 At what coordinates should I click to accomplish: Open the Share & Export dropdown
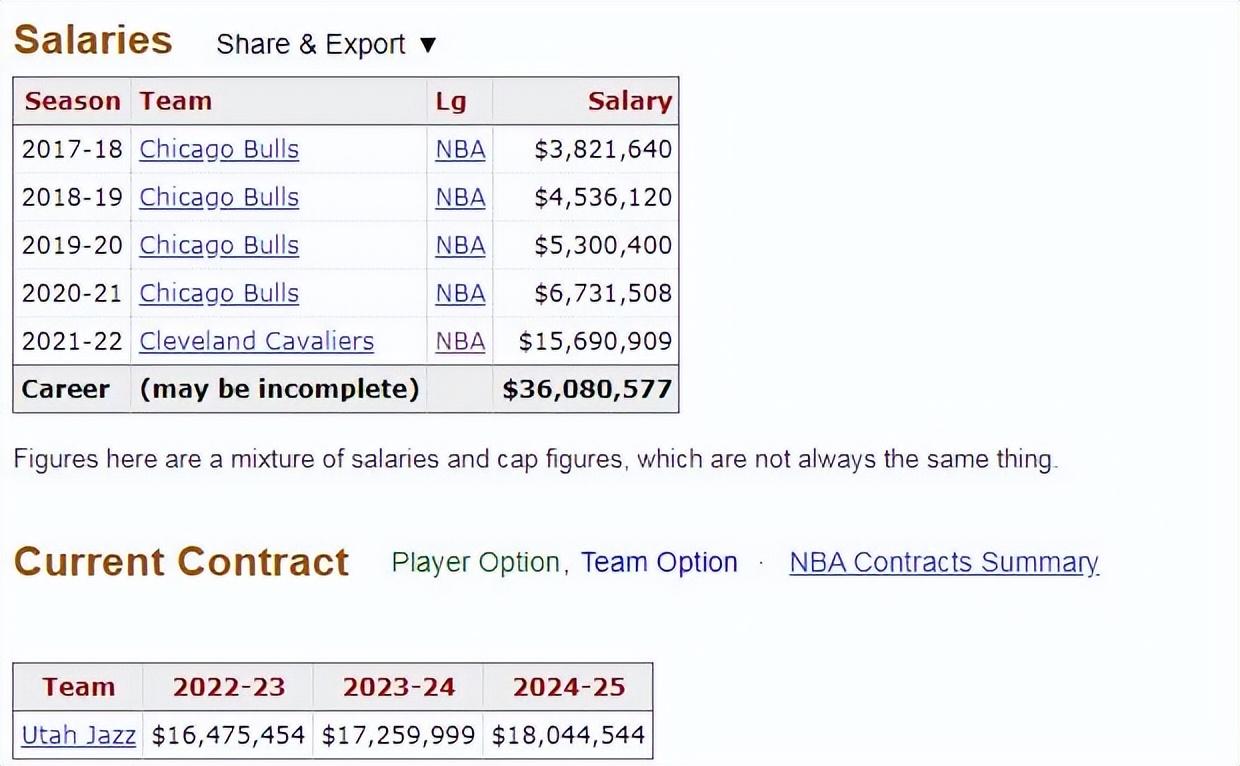(x=327, y=45)
